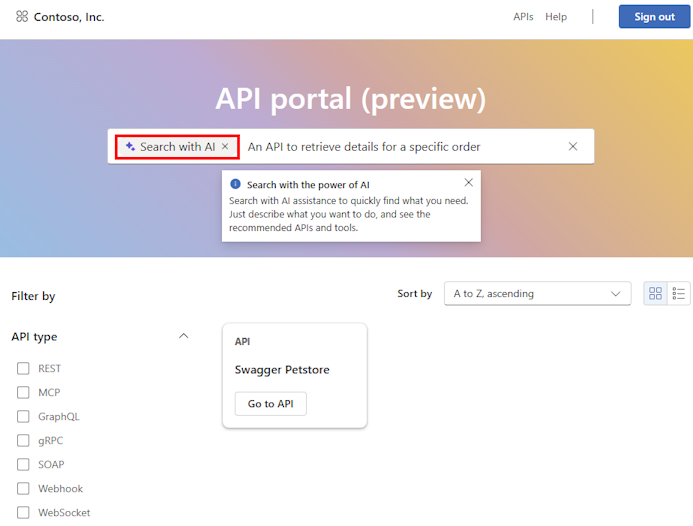Image resolution: width=693 pixels, height=526 pixels.
Task: Click the Contoso logo icon
Action: pyautogui.click(x=22, y=16)
